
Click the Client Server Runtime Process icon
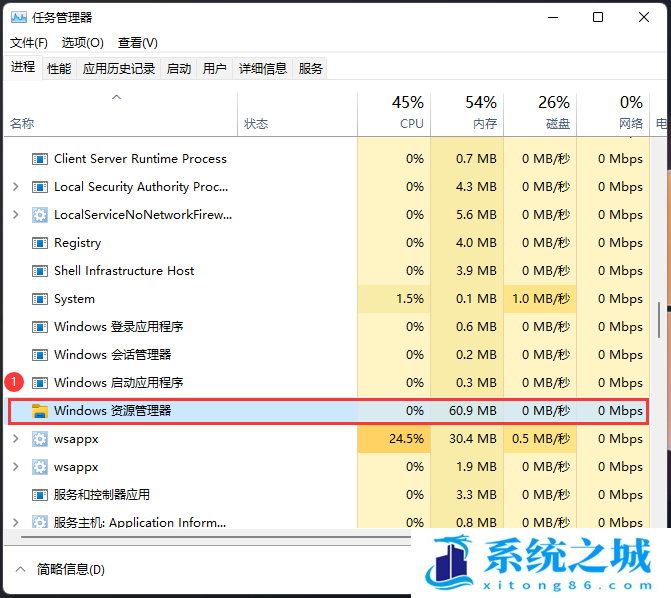(x=40, y=159)
